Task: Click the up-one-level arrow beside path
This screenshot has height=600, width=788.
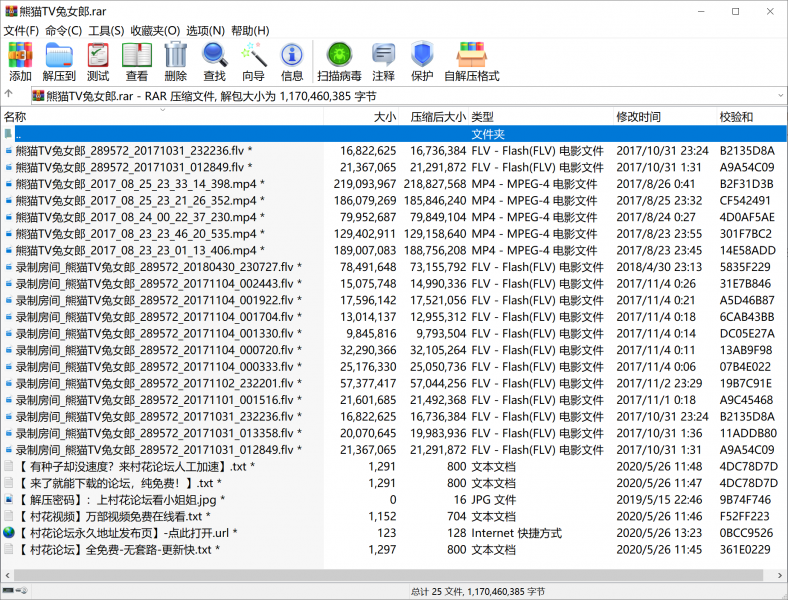Action: (x=9, y=95)
